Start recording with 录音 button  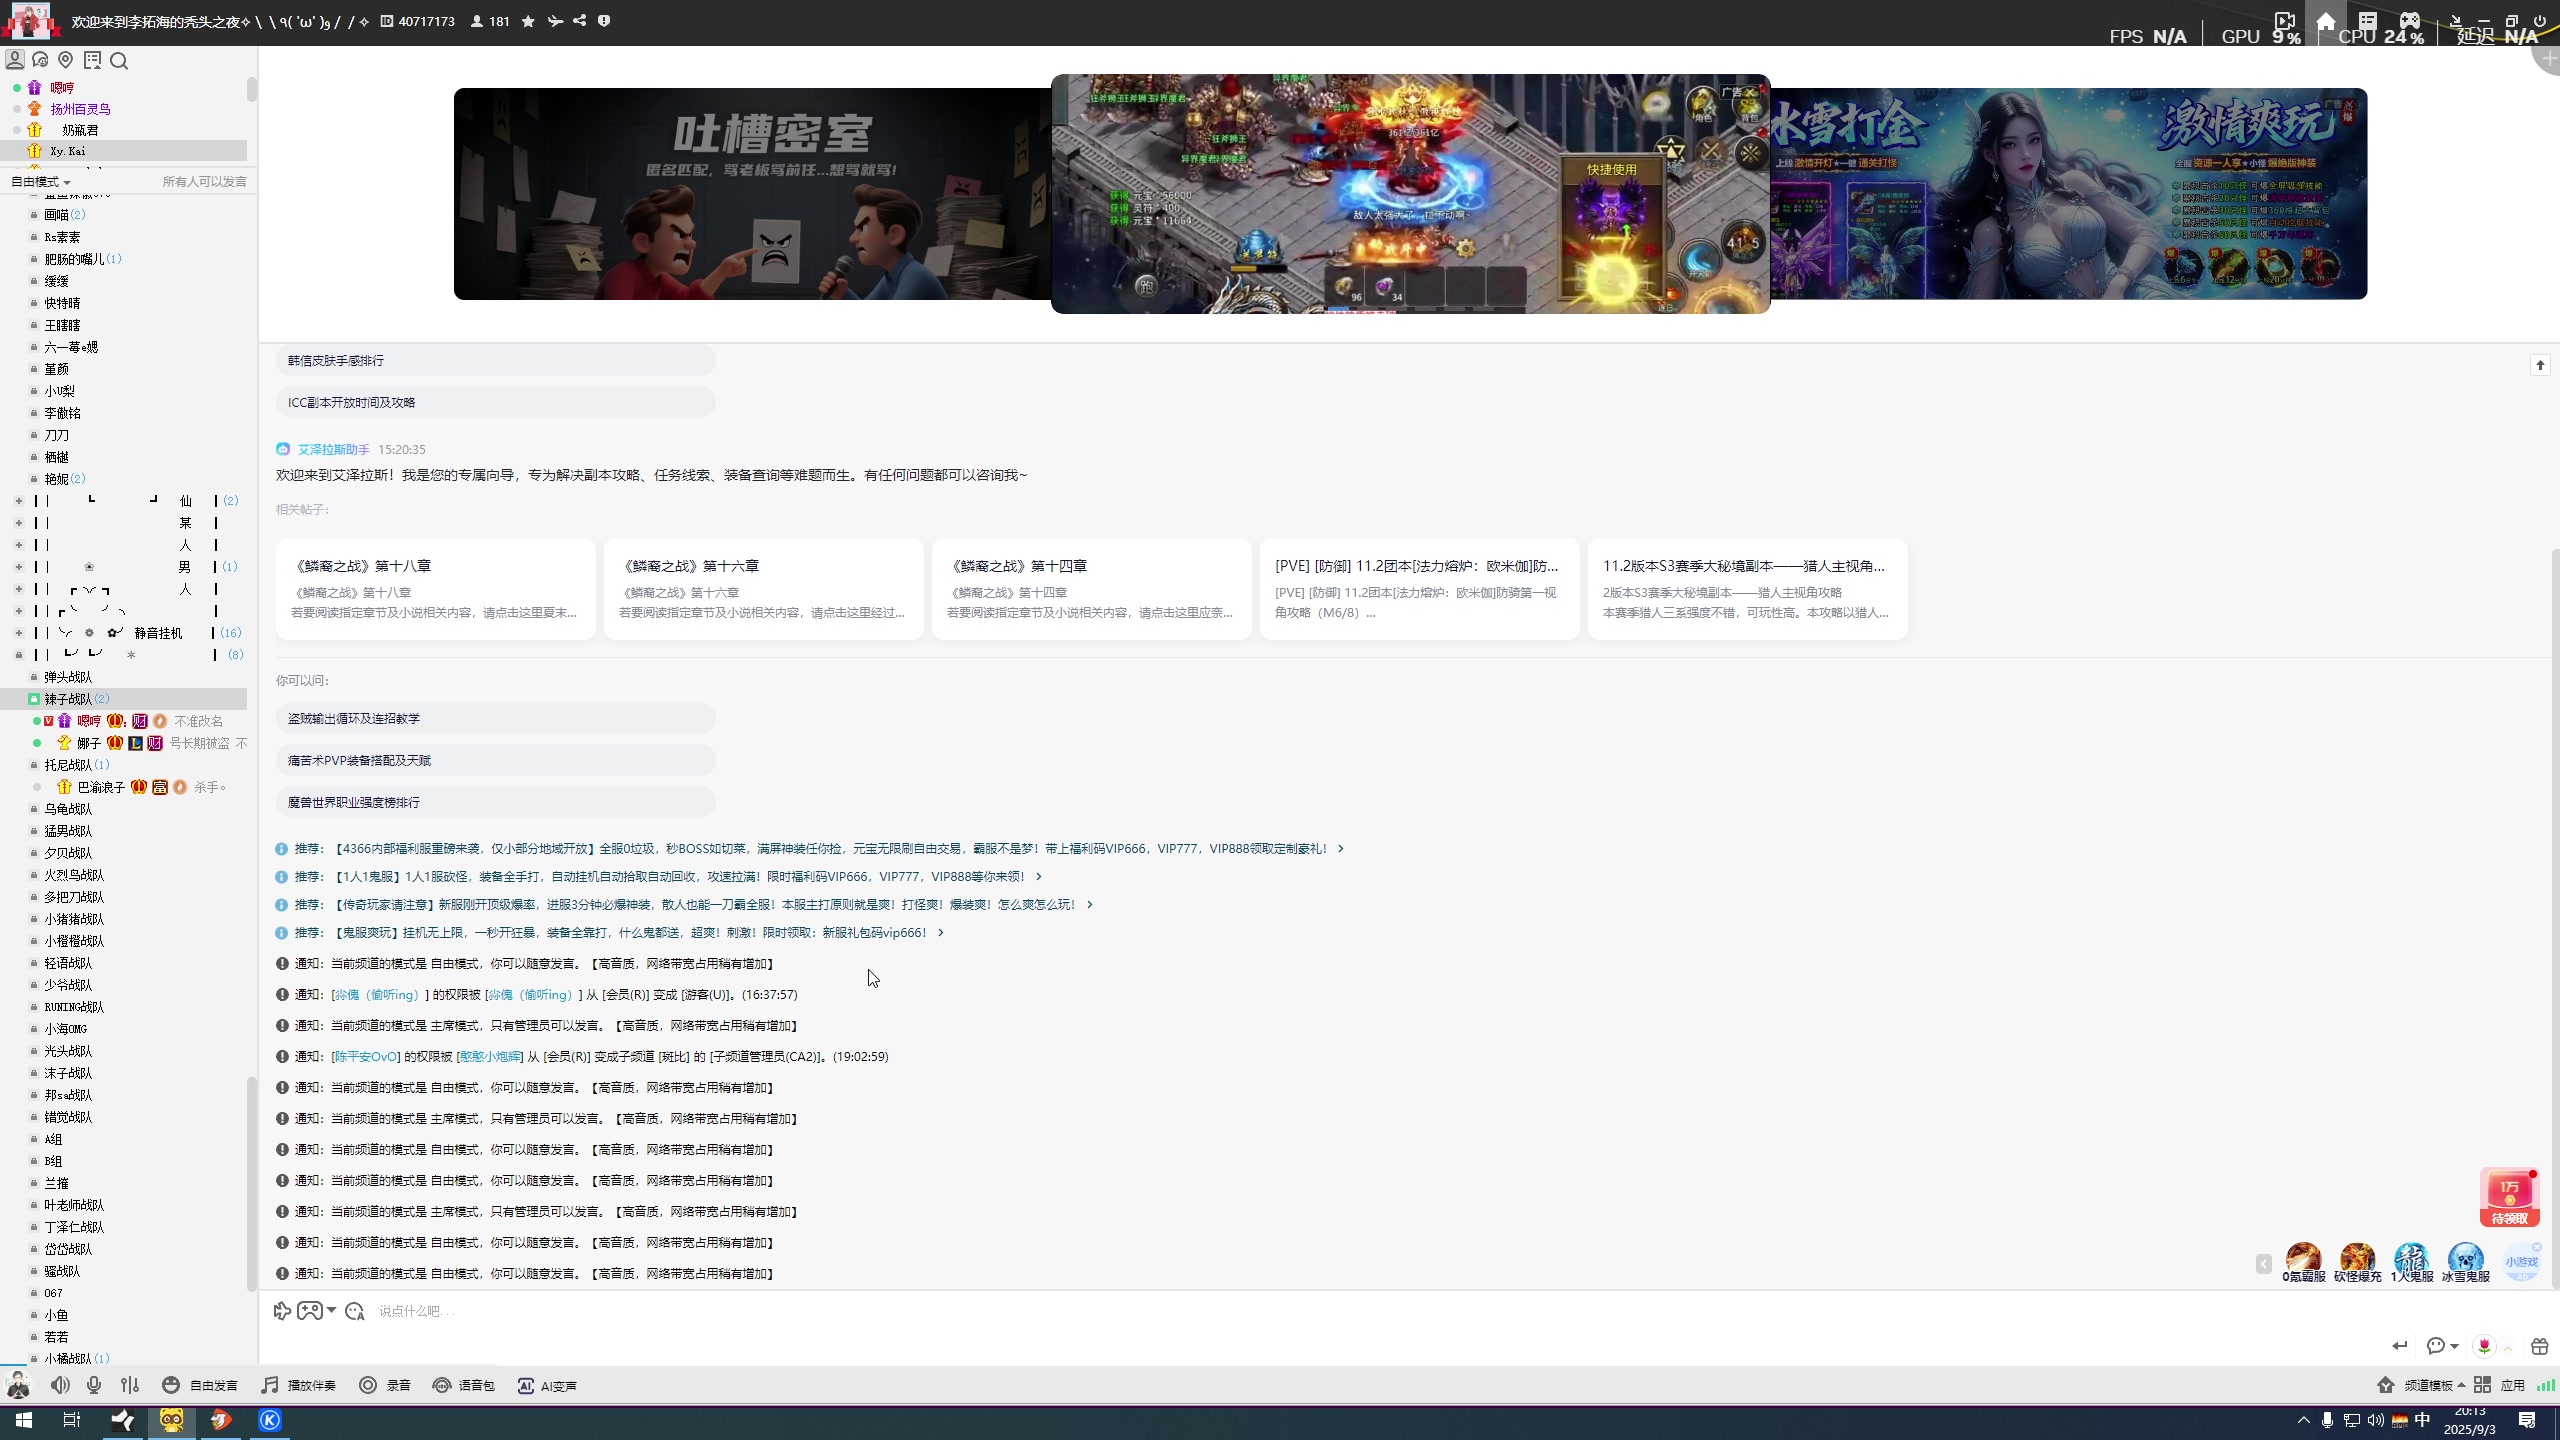[x=385, y=1385]
